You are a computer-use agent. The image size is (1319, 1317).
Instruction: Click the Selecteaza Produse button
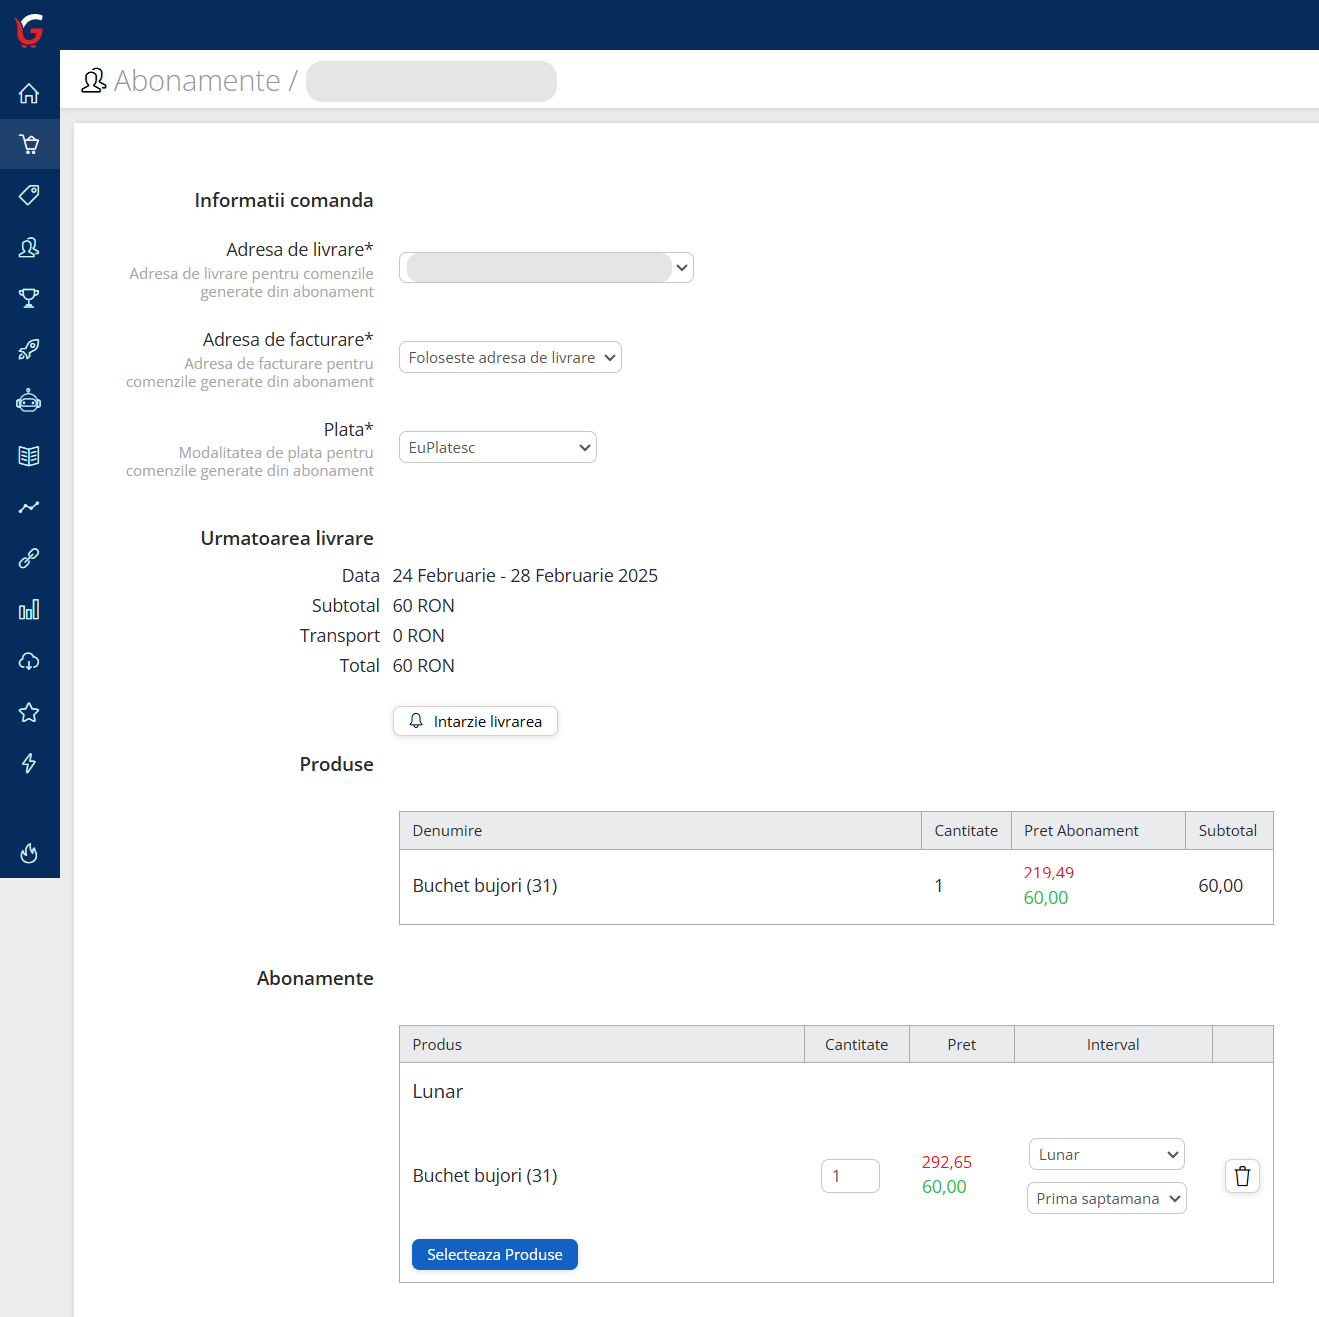tap(495, 1254)
